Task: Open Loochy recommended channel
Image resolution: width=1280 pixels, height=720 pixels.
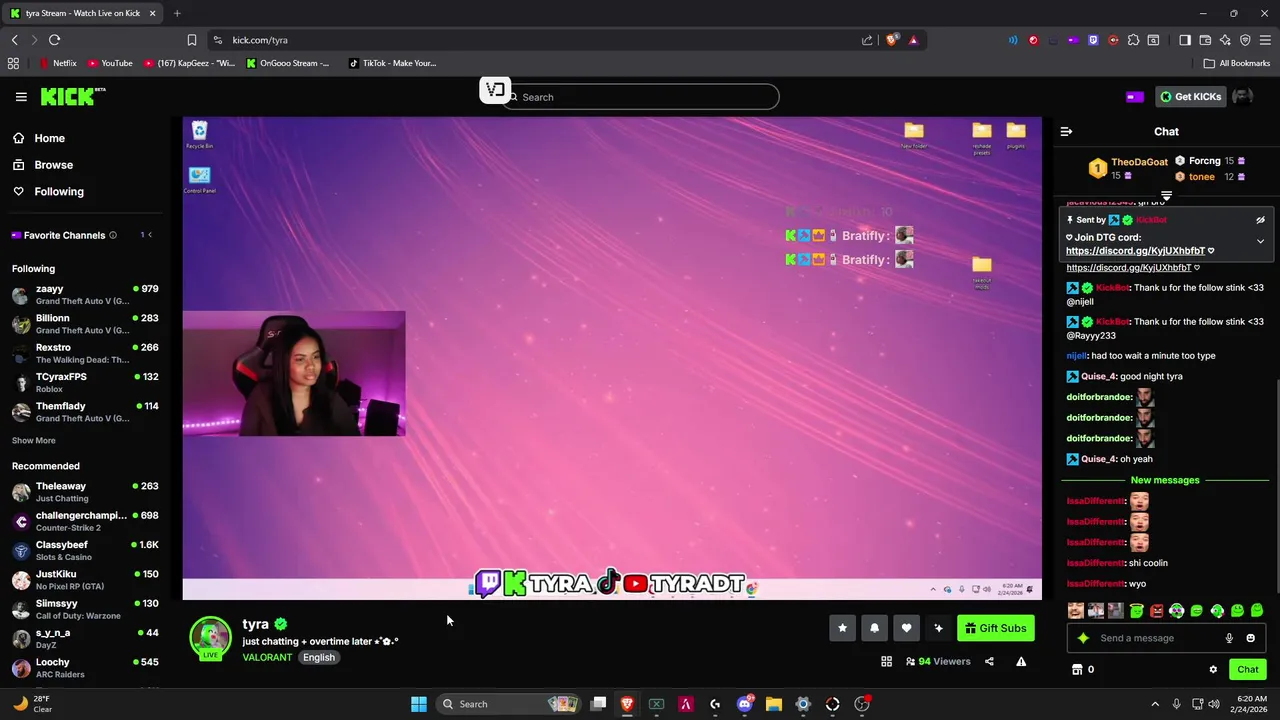Action: pos(85,668)
